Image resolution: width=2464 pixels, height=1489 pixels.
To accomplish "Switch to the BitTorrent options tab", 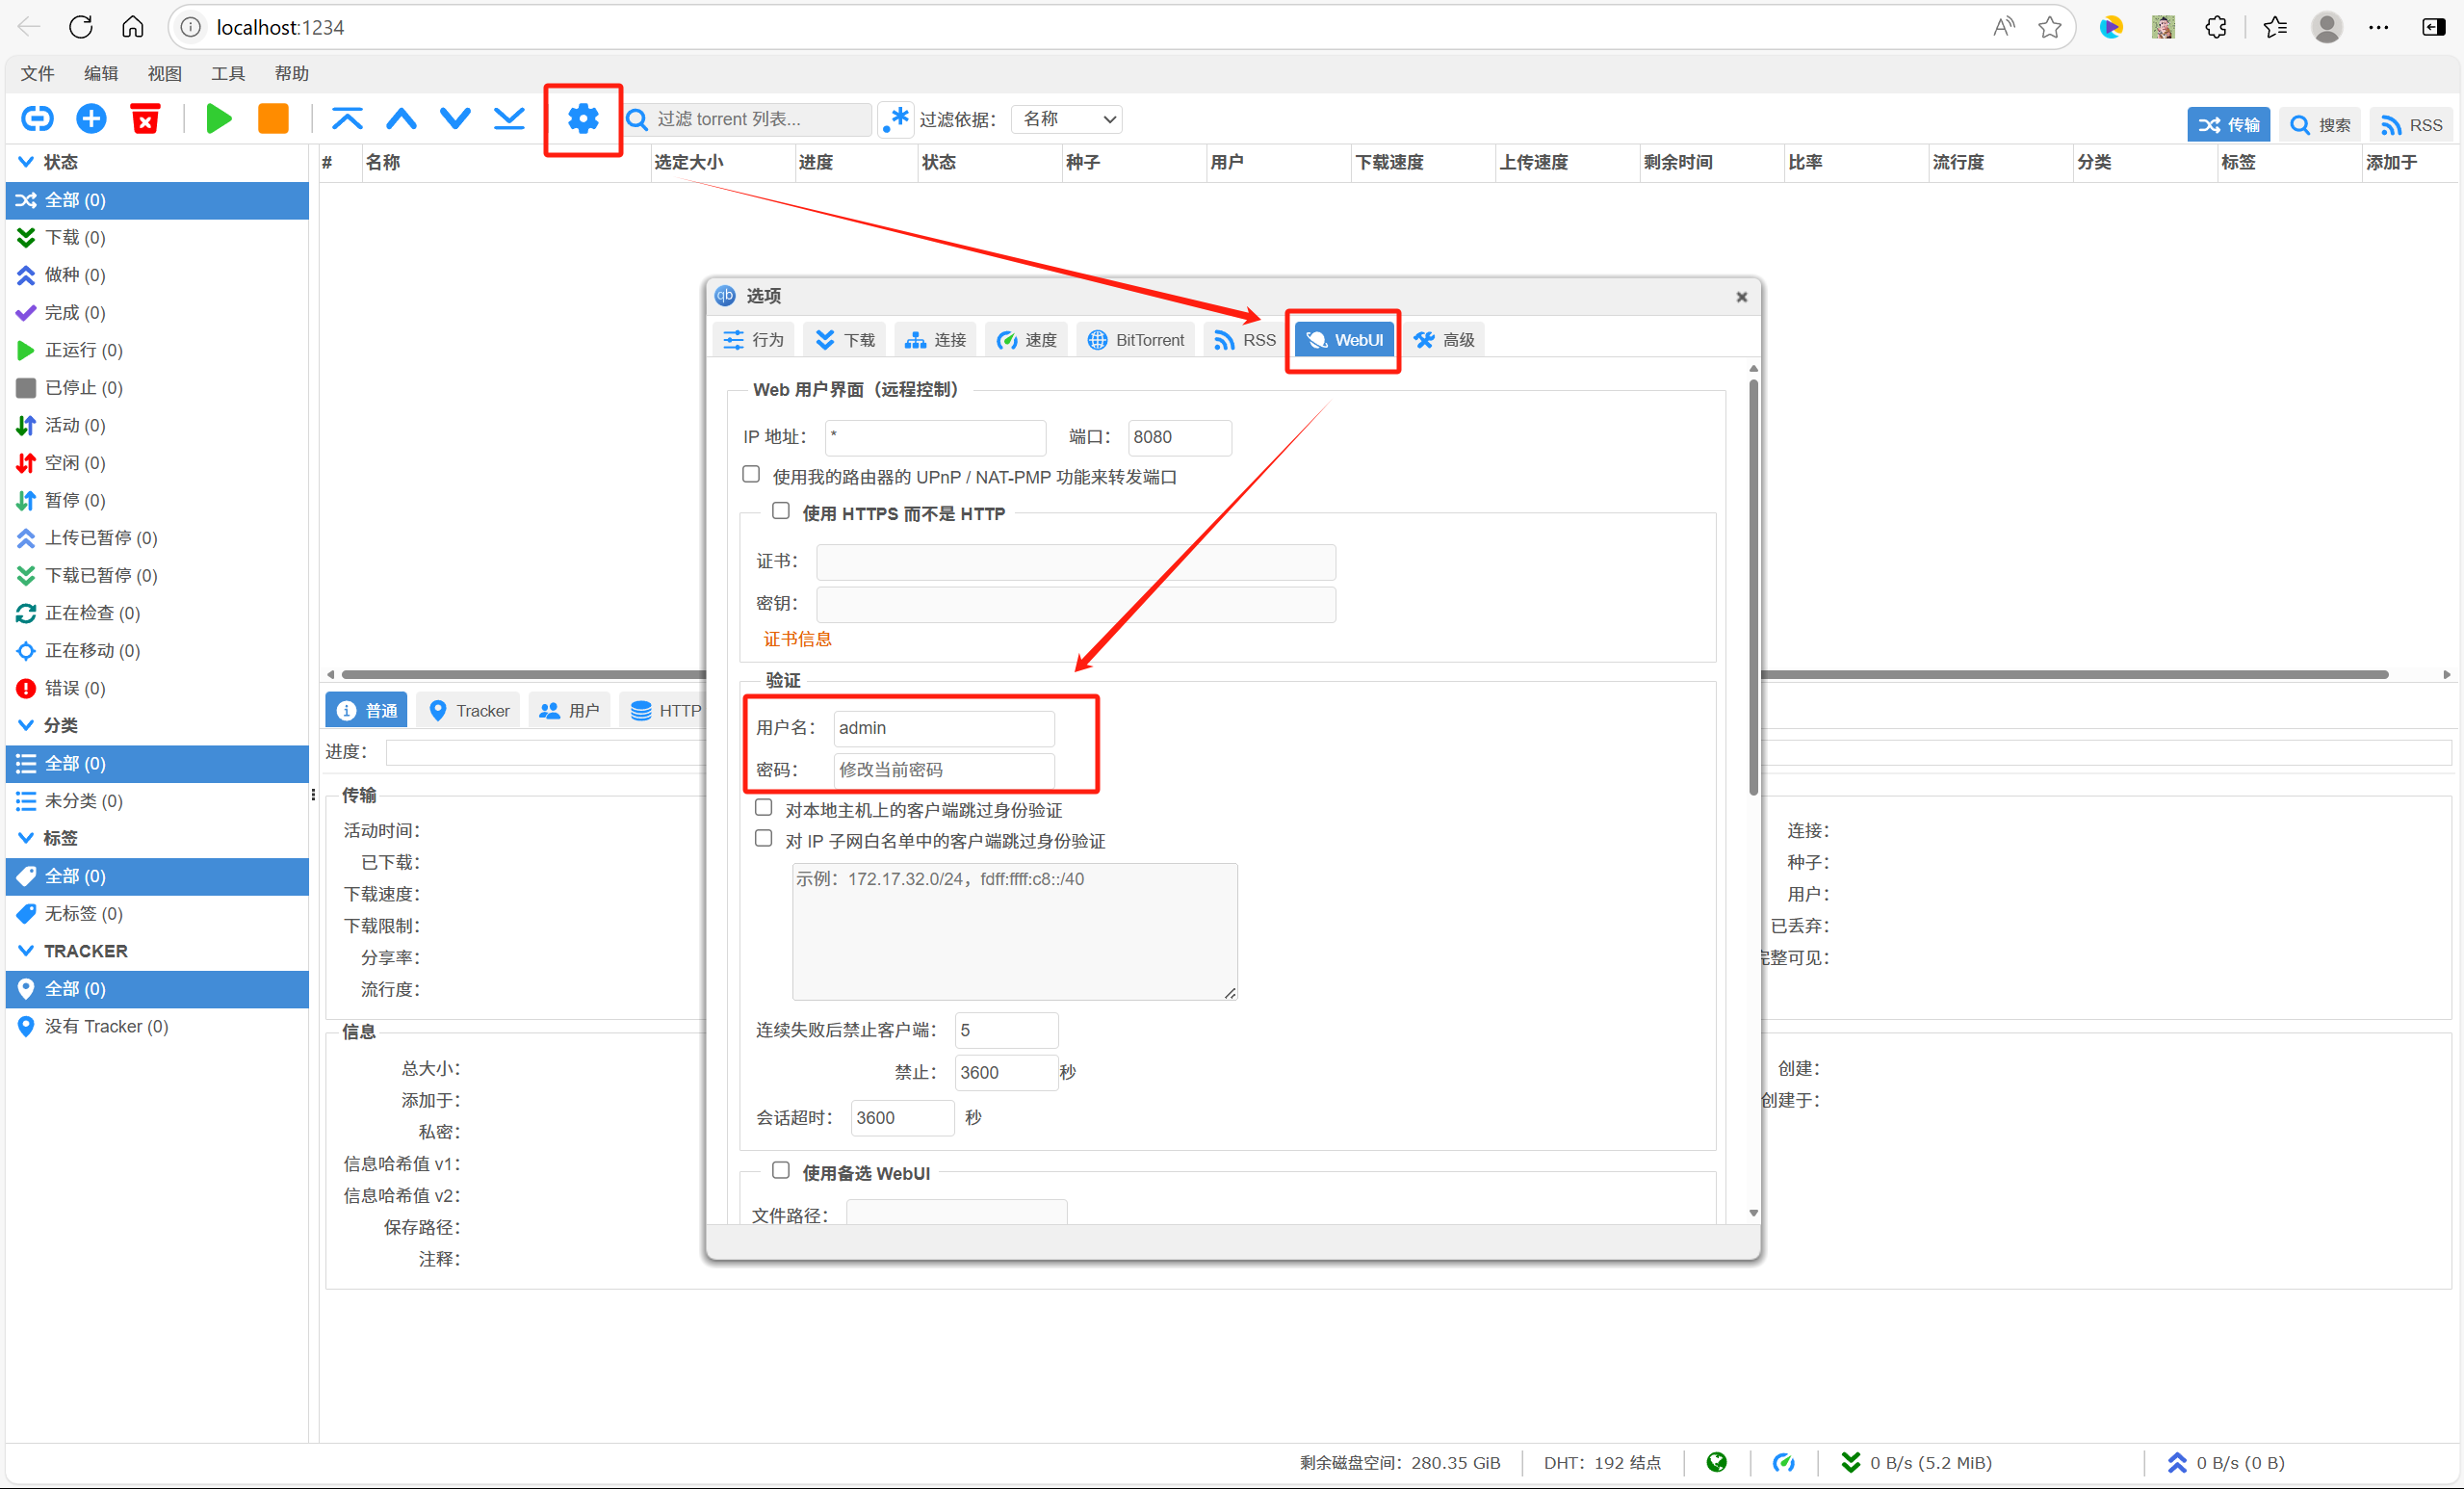I will [1136, 340].
